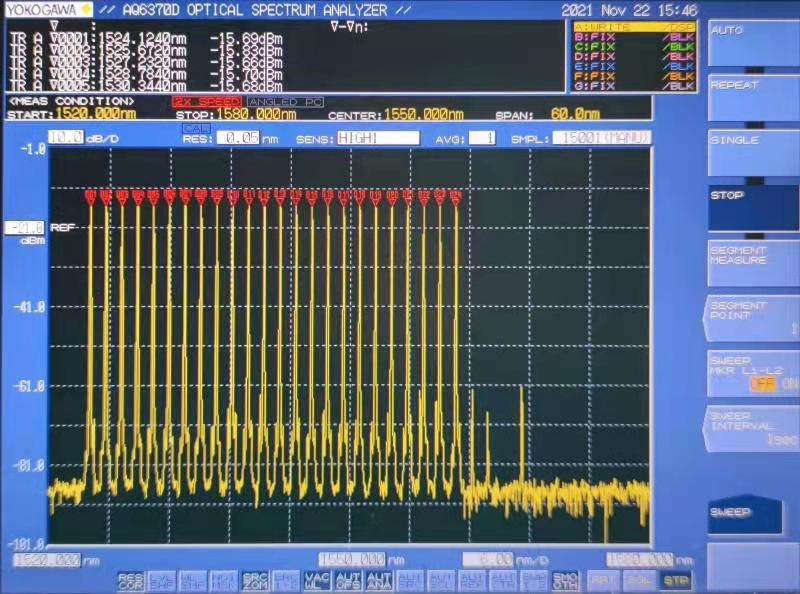Viewport: 800px width, 594px height.
Task: Select peak marker 001 on the trace
Action: [91, 195]
